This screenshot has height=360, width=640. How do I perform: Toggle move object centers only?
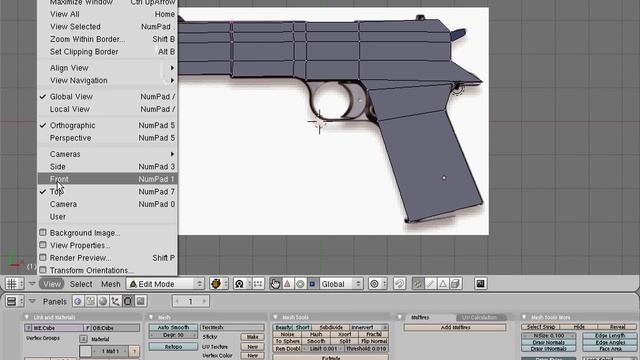click(x=258, y=284)
